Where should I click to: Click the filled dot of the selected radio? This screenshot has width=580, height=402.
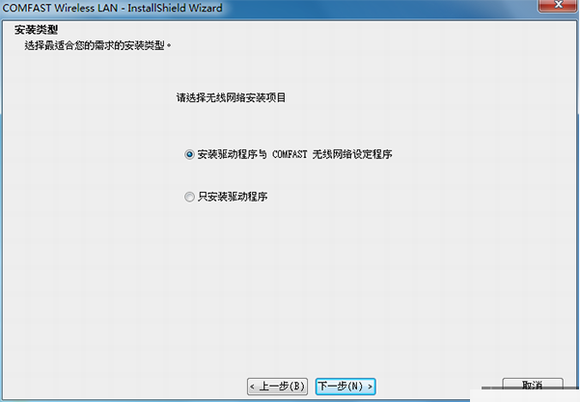coord(189,154)
